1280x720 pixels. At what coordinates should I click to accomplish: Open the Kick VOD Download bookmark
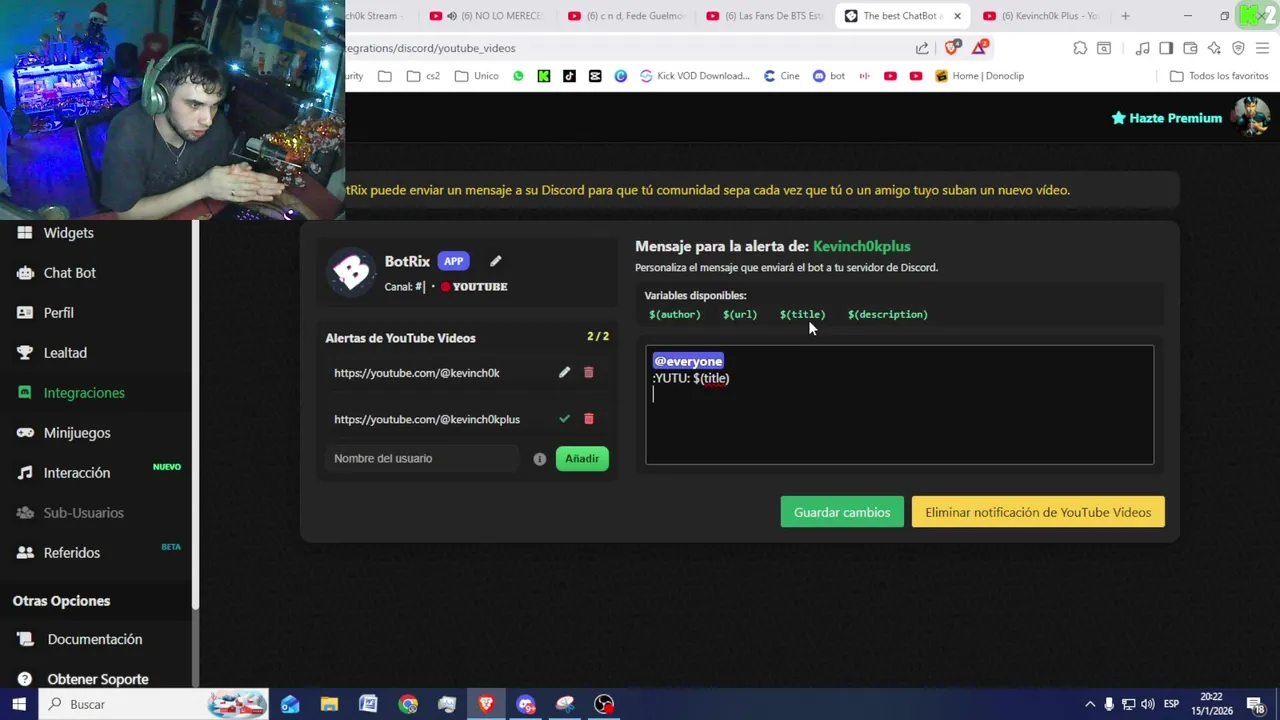(x=695, y=76)
